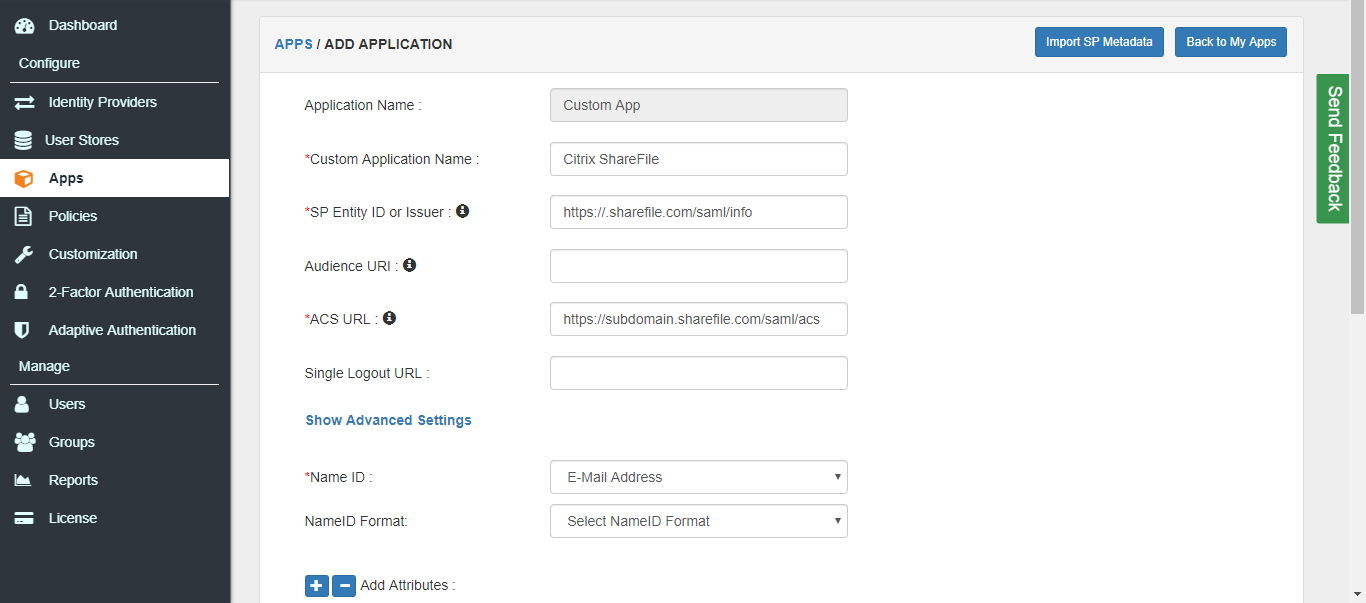The height and width of the screenshot is (603, 1366).
Task: Click the Adaptive Authentication shield icon
Action: point(22,330)
